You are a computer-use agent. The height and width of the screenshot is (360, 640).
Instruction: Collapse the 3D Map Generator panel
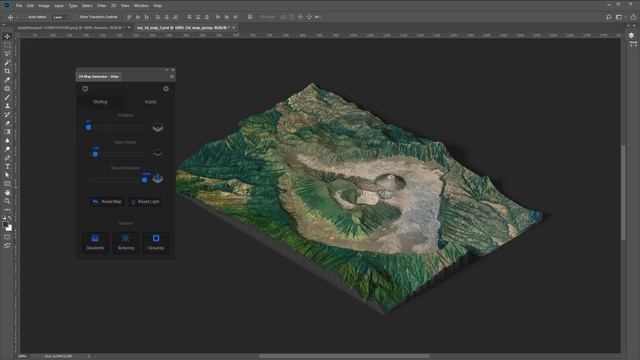(167, 70)
